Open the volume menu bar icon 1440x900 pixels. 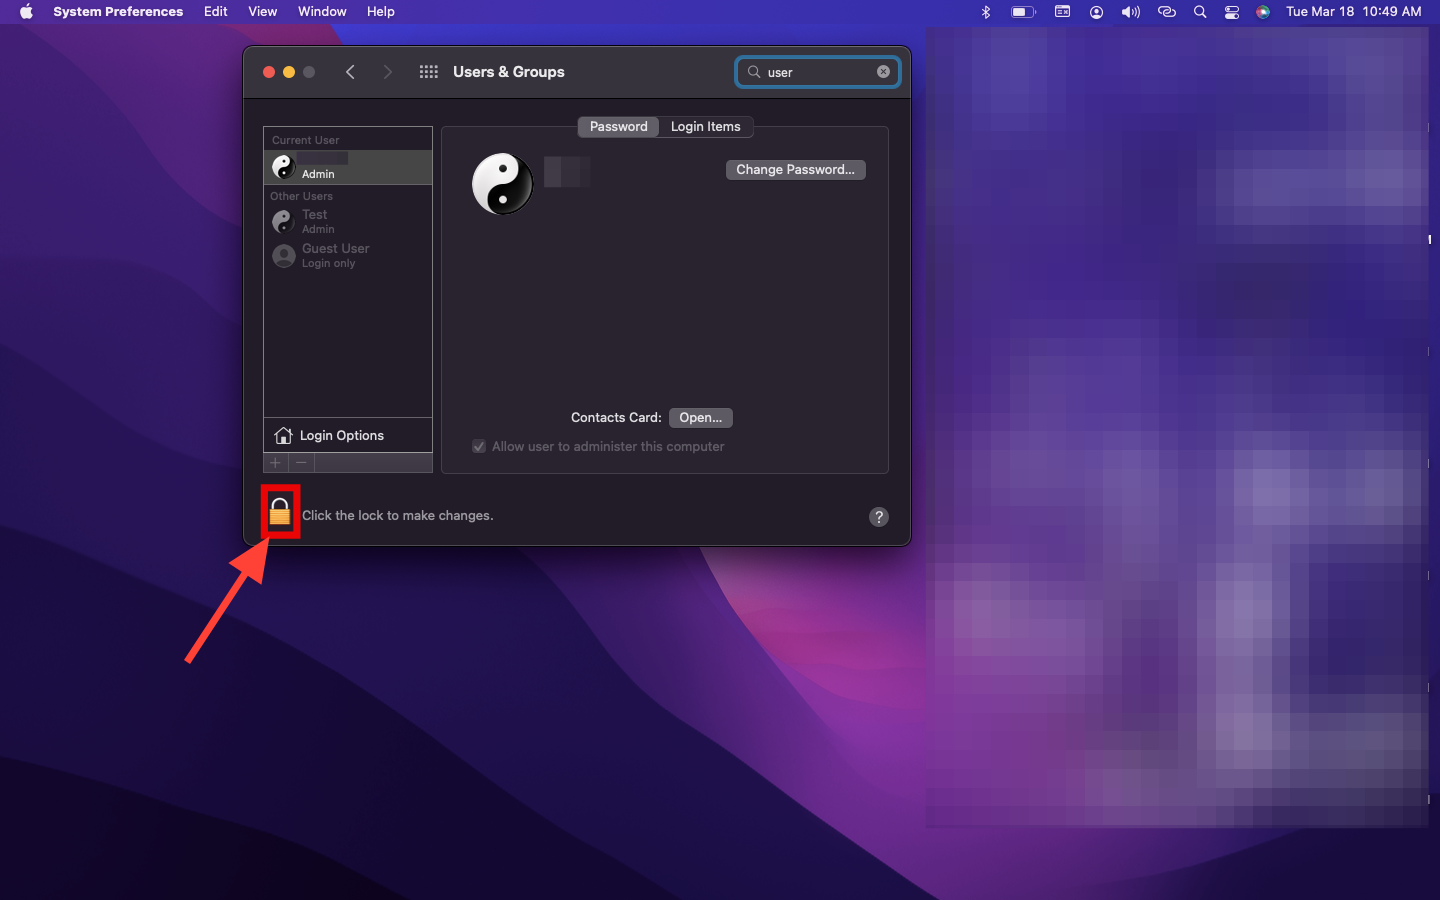1131,12
